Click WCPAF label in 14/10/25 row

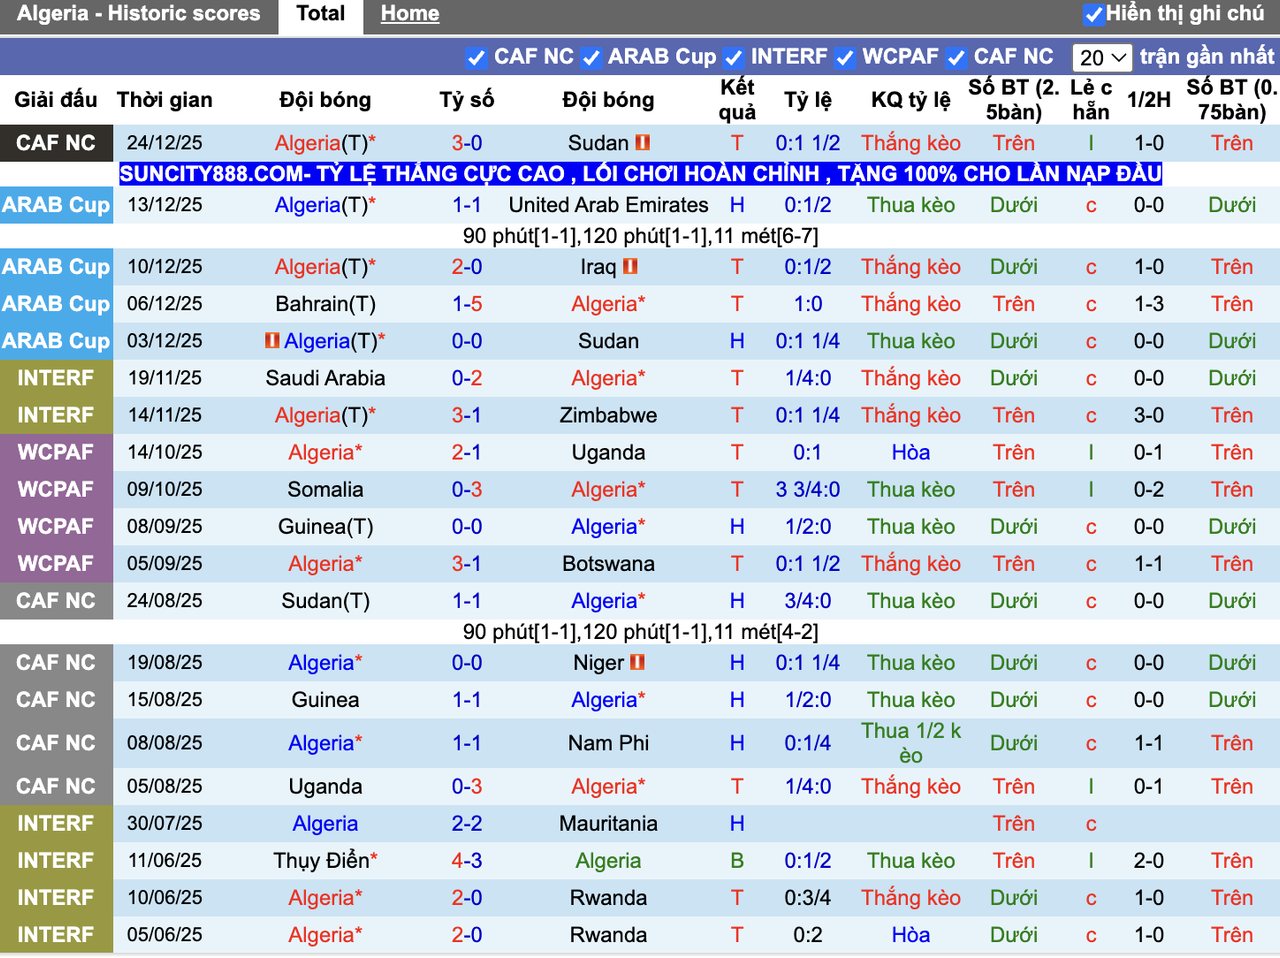click(56, 452)
